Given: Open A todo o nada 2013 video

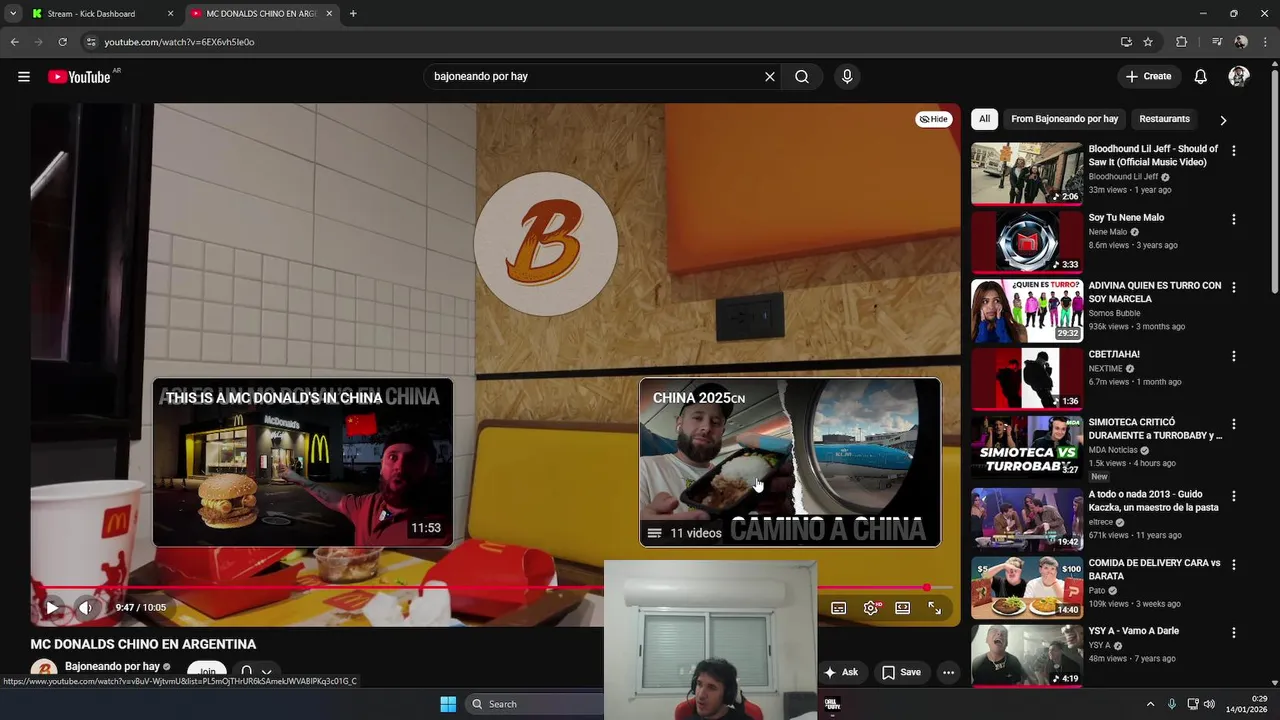Looking at the screenshot, I should [x=1027, y=519].
